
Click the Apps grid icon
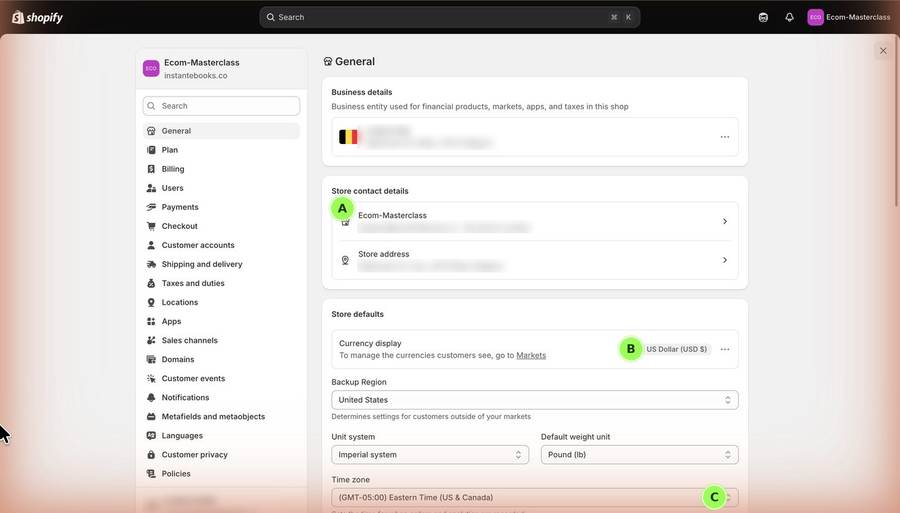click(x=151, y=321)
